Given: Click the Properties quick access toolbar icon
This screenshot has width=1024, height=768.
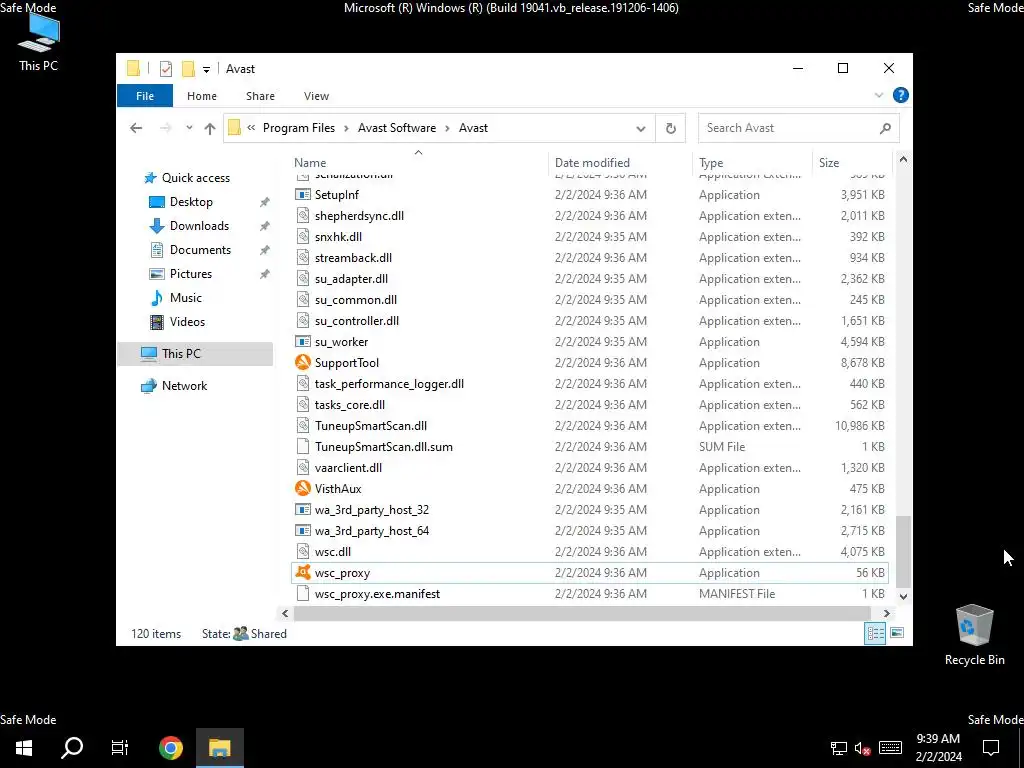Looking at the screenshot, I should 166,69.
